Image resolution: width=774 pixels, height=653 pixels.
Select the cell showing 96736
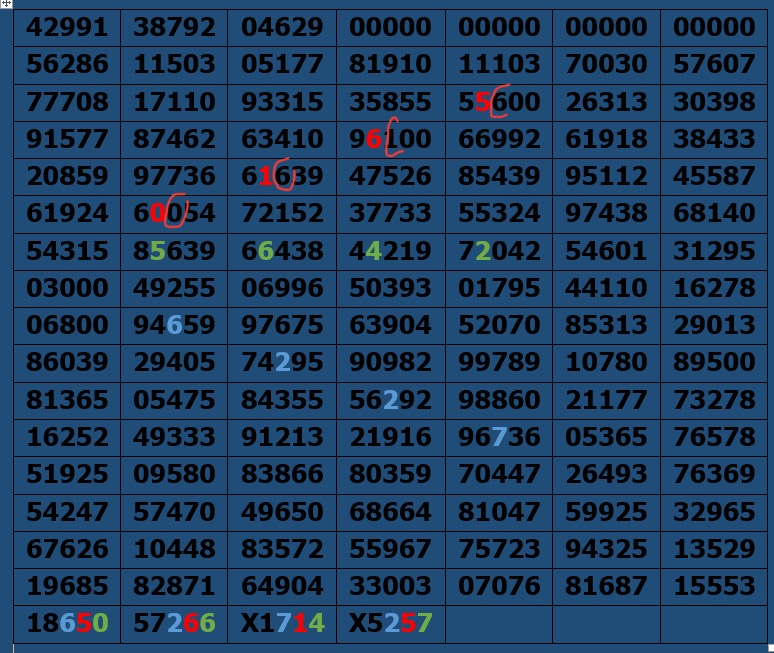[x=499, y=437]
